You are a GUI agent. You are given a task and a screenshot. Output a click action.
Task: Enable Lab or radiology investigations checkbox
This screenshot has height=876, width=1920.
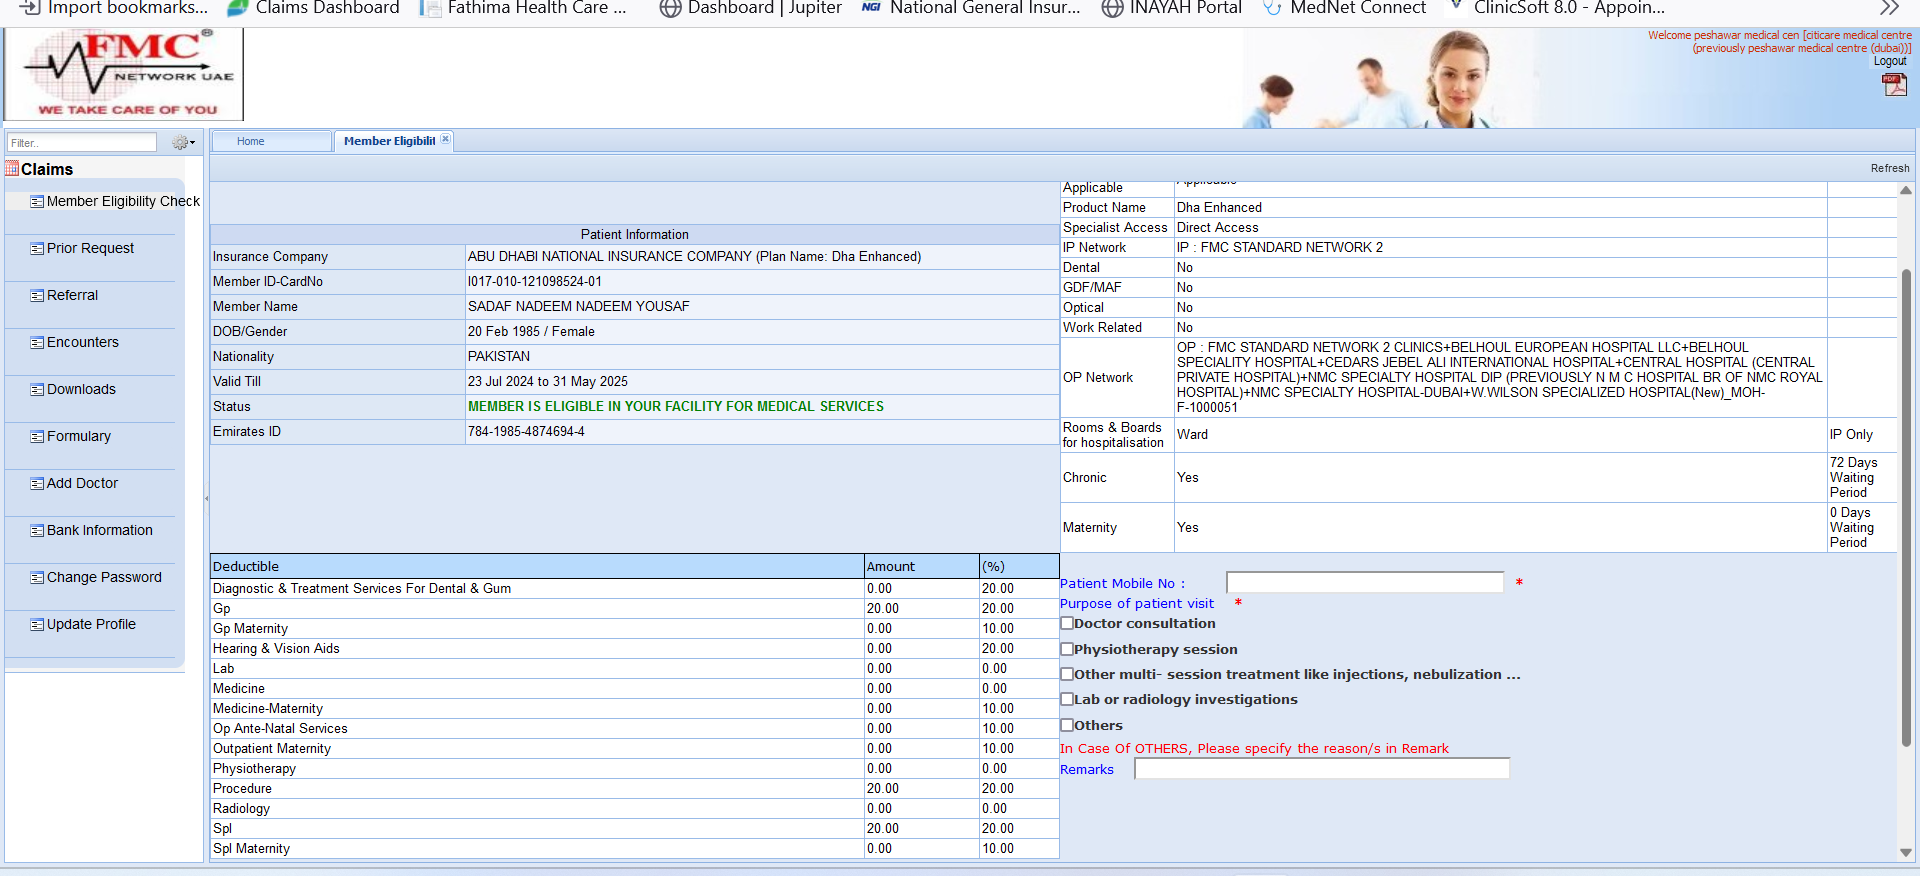coord(1067,699)
